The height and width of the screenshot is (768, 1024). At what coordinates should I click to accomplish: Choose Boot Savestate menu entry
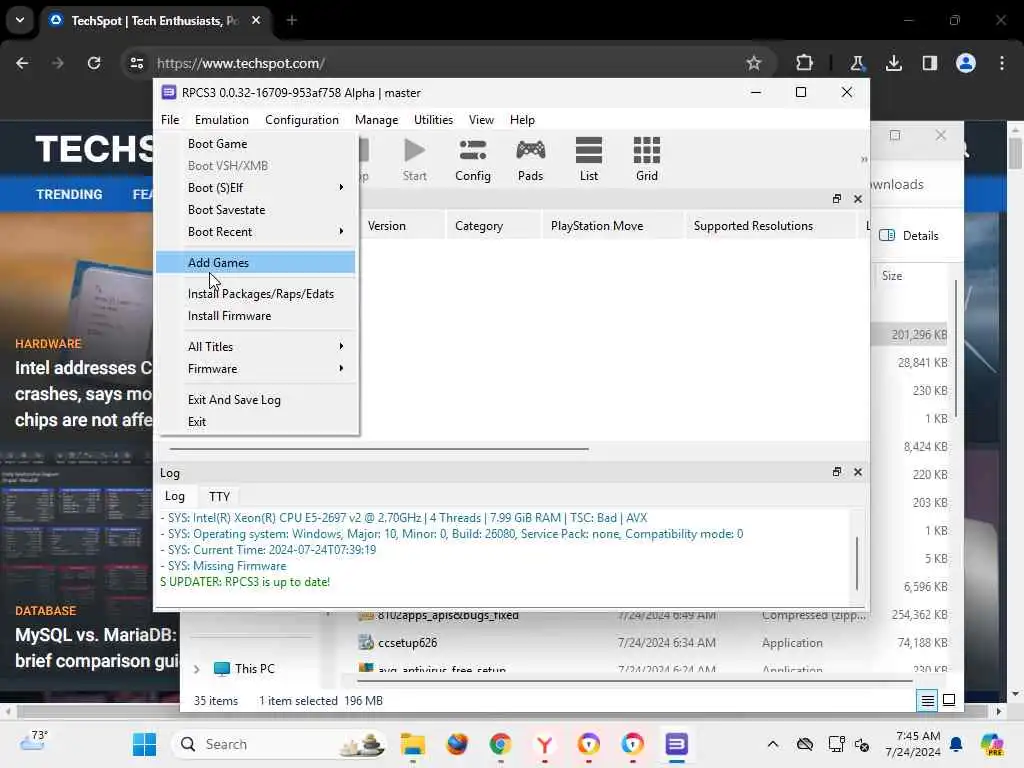pyautogui.click(x=256, y=210)
